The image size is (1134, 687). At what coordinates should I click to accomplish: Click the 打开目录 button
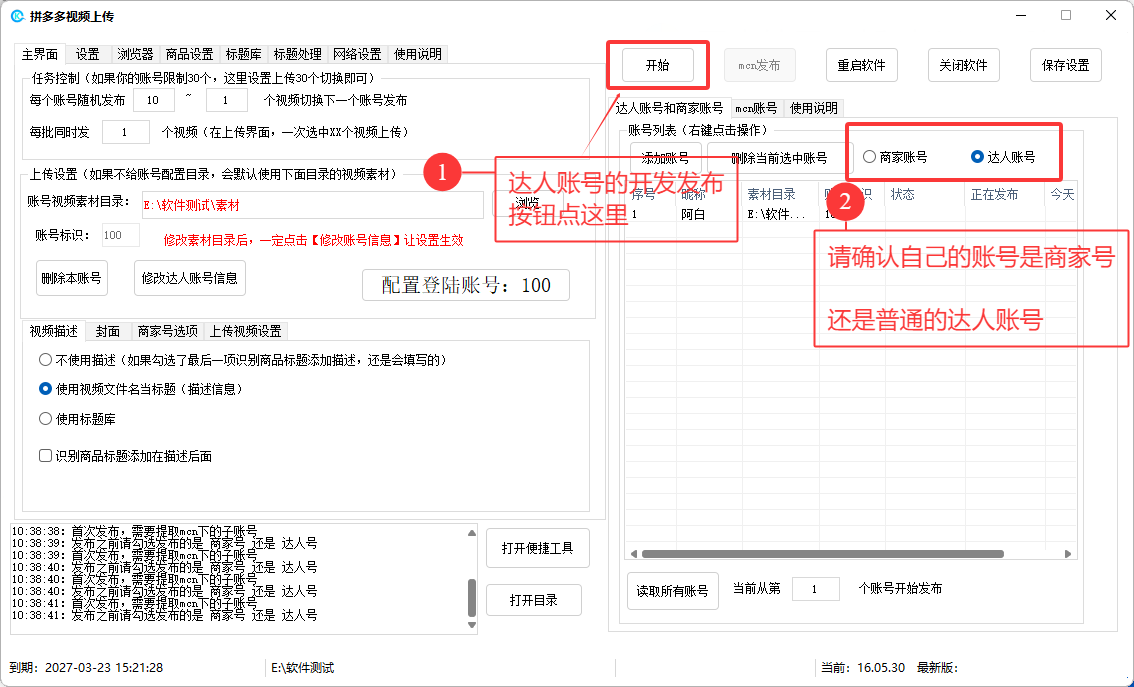(534, 600)
